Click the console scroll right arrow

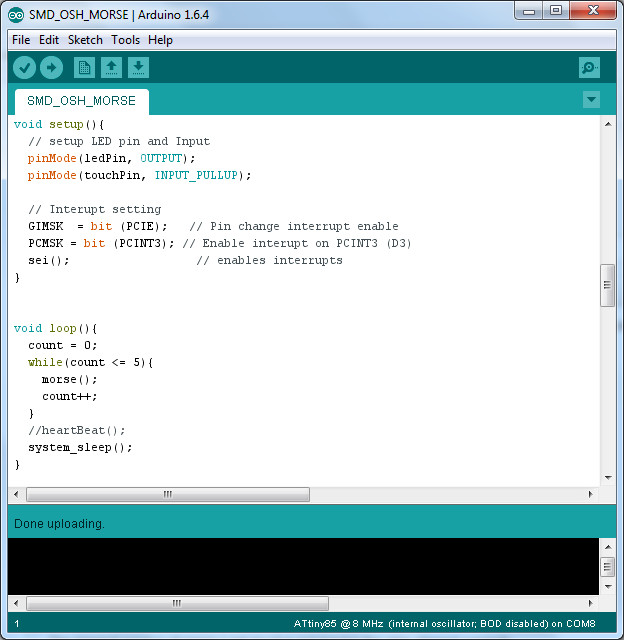(591, 603)
